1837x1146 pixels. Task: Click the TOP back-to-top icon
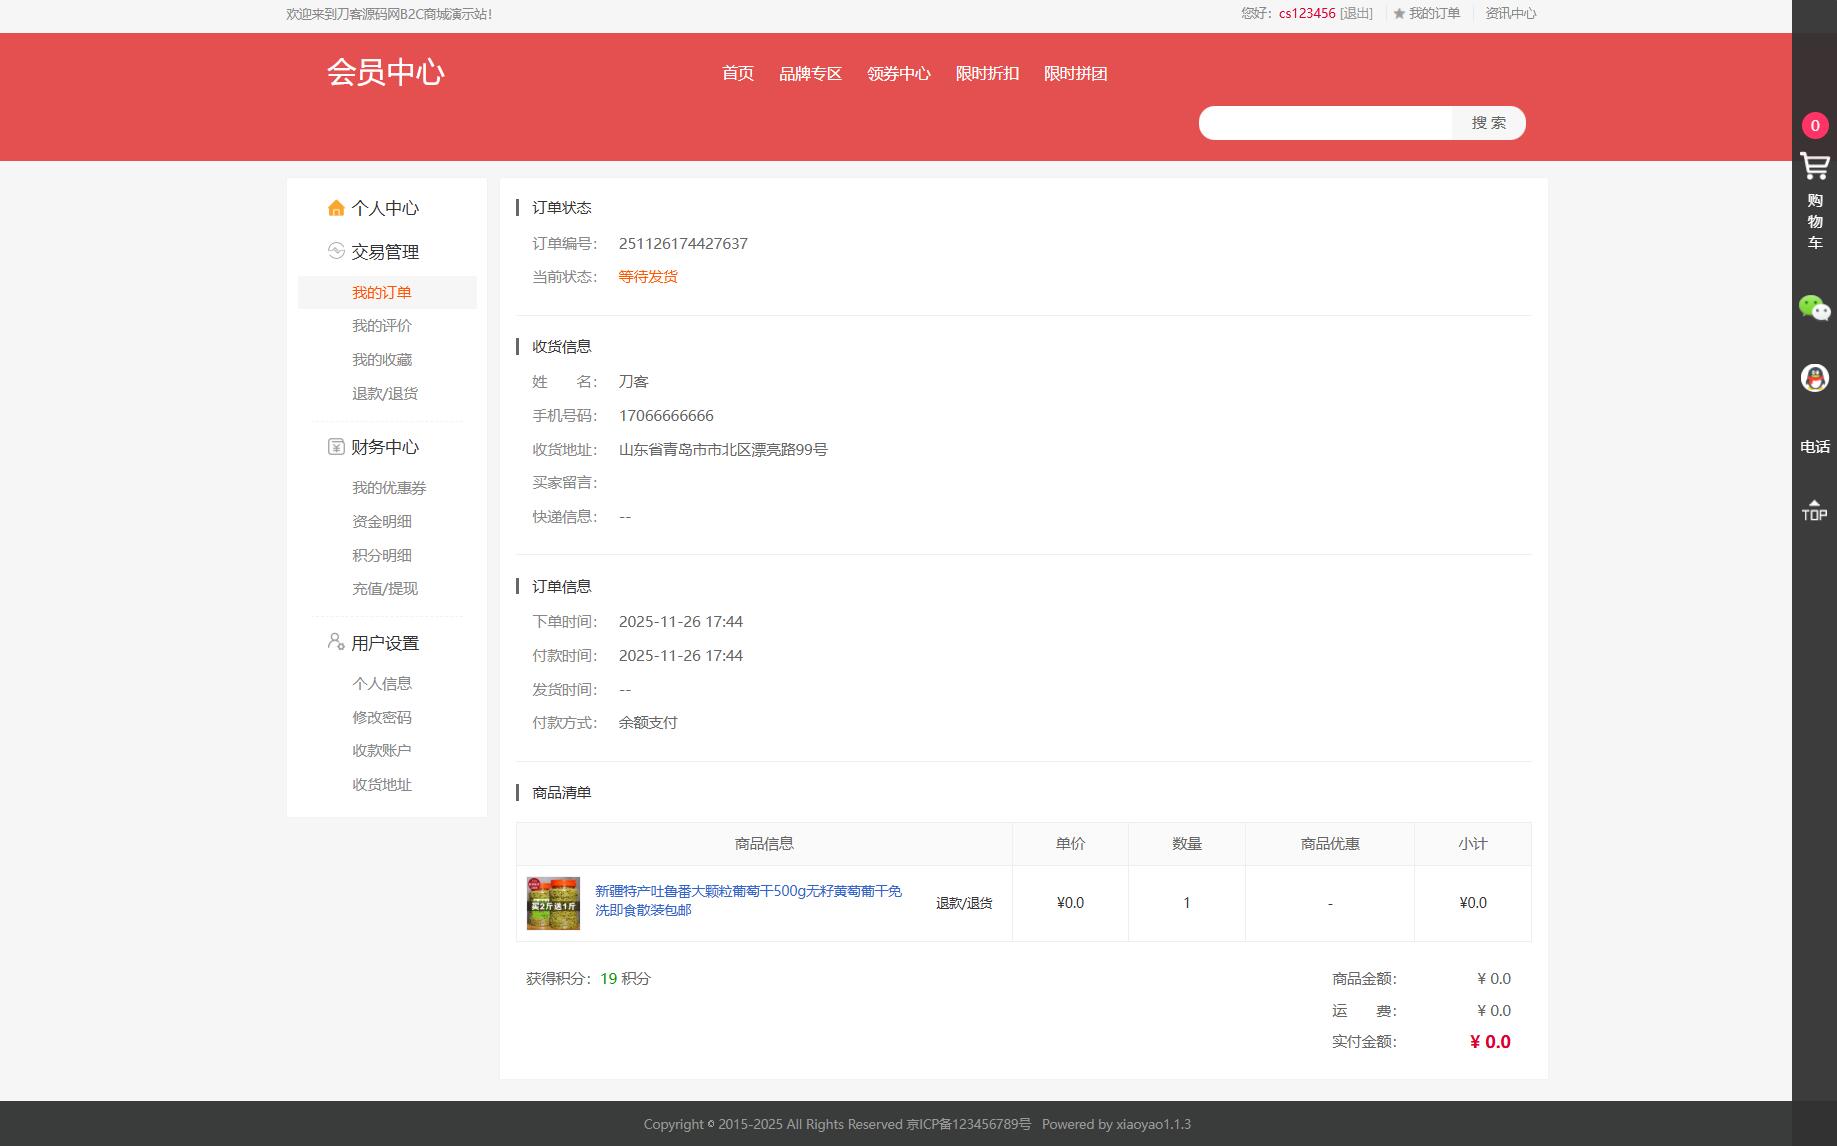click(x=1814, y=509)
